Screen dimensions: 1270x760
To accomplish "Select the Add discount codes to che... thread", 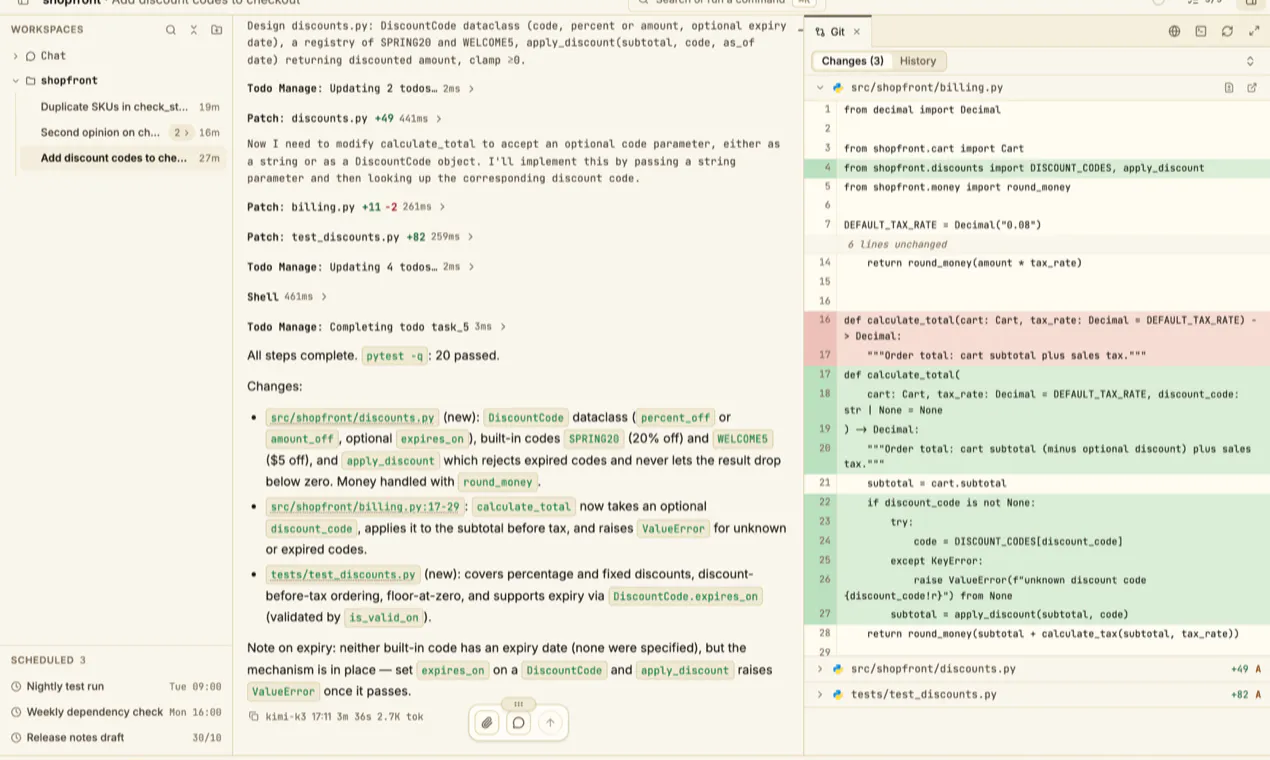I will 122,158.
